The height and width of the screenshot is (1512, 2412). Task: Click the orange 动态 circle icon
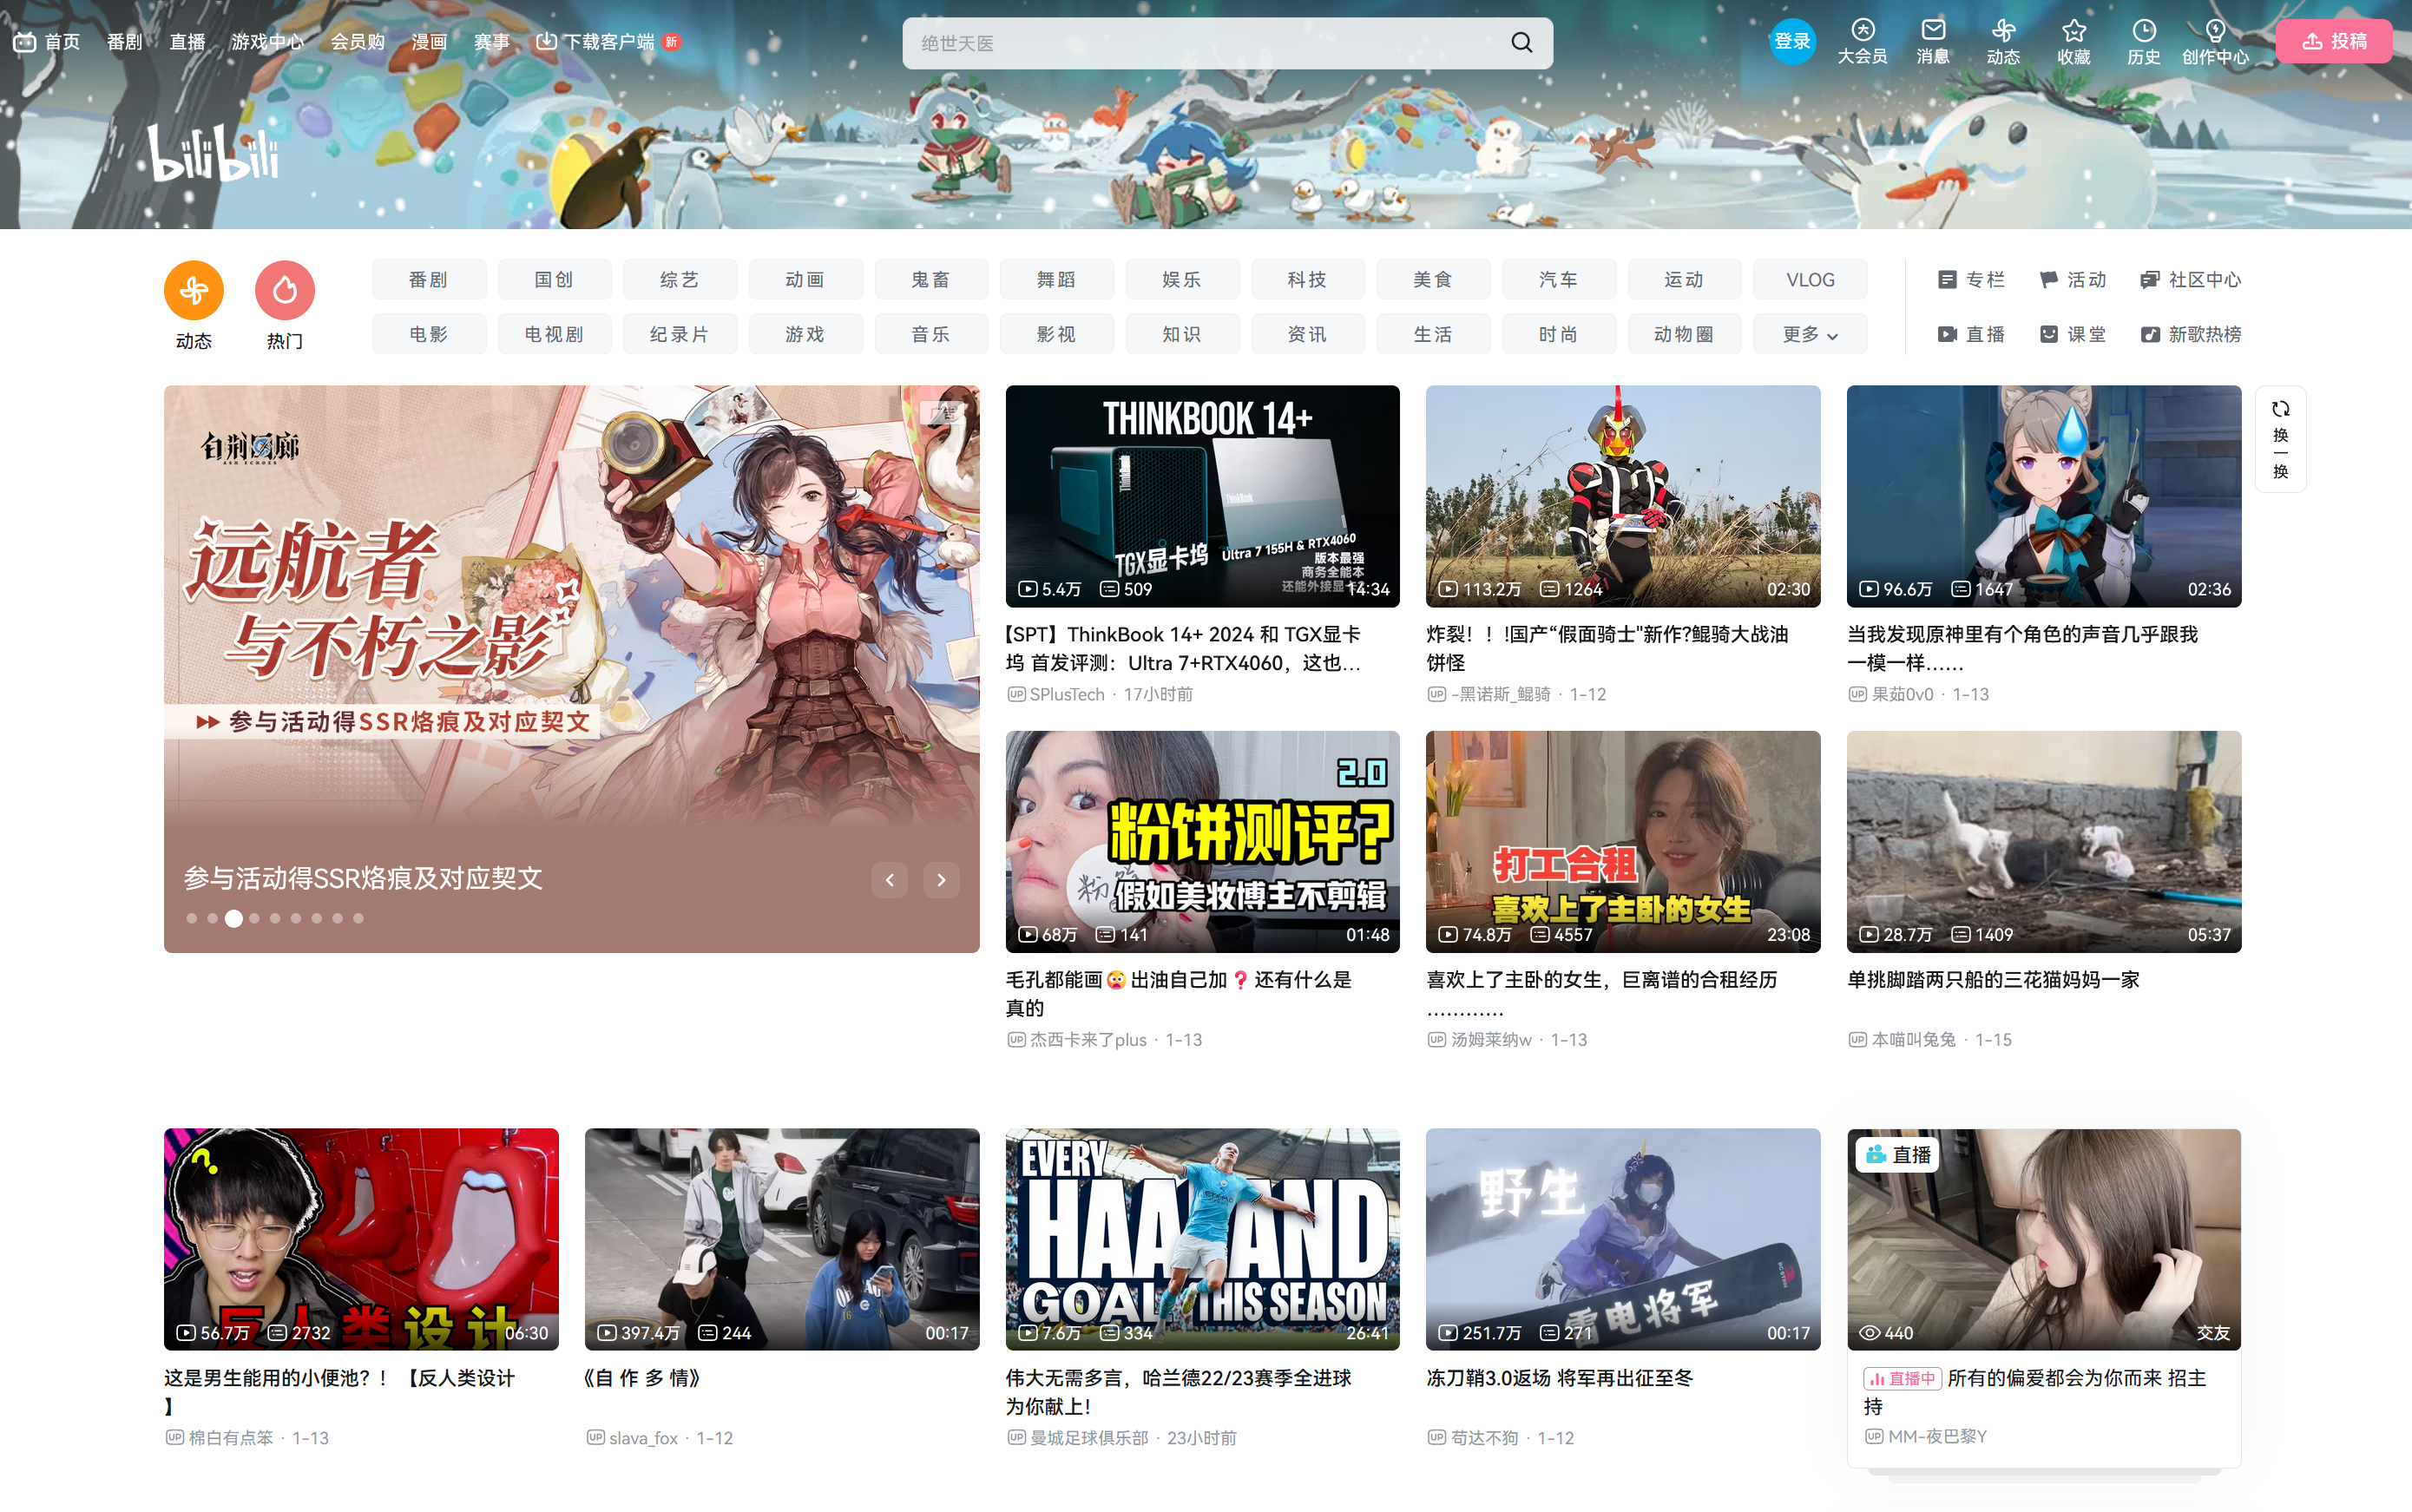coord(194,290)
